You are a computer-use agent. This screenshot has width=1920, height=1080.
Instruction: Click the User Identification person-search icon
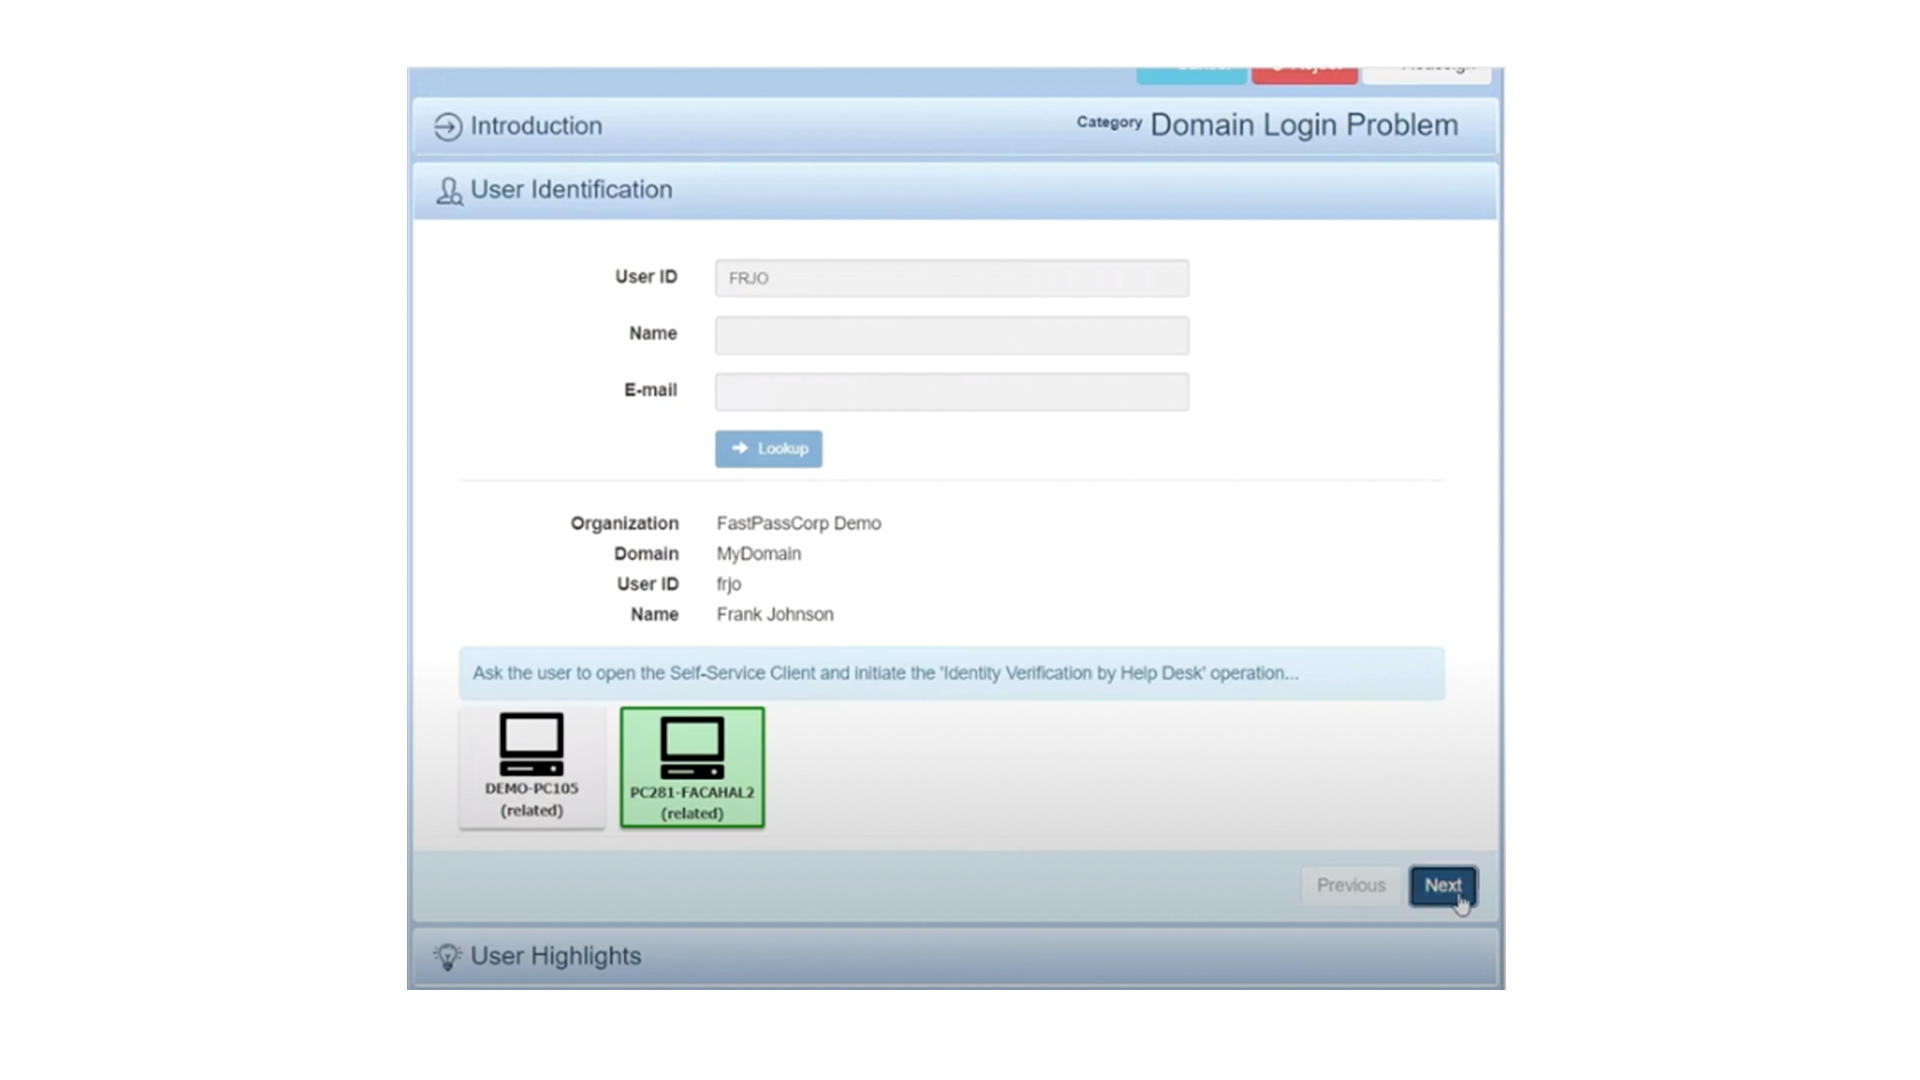[x=449, y=191]
